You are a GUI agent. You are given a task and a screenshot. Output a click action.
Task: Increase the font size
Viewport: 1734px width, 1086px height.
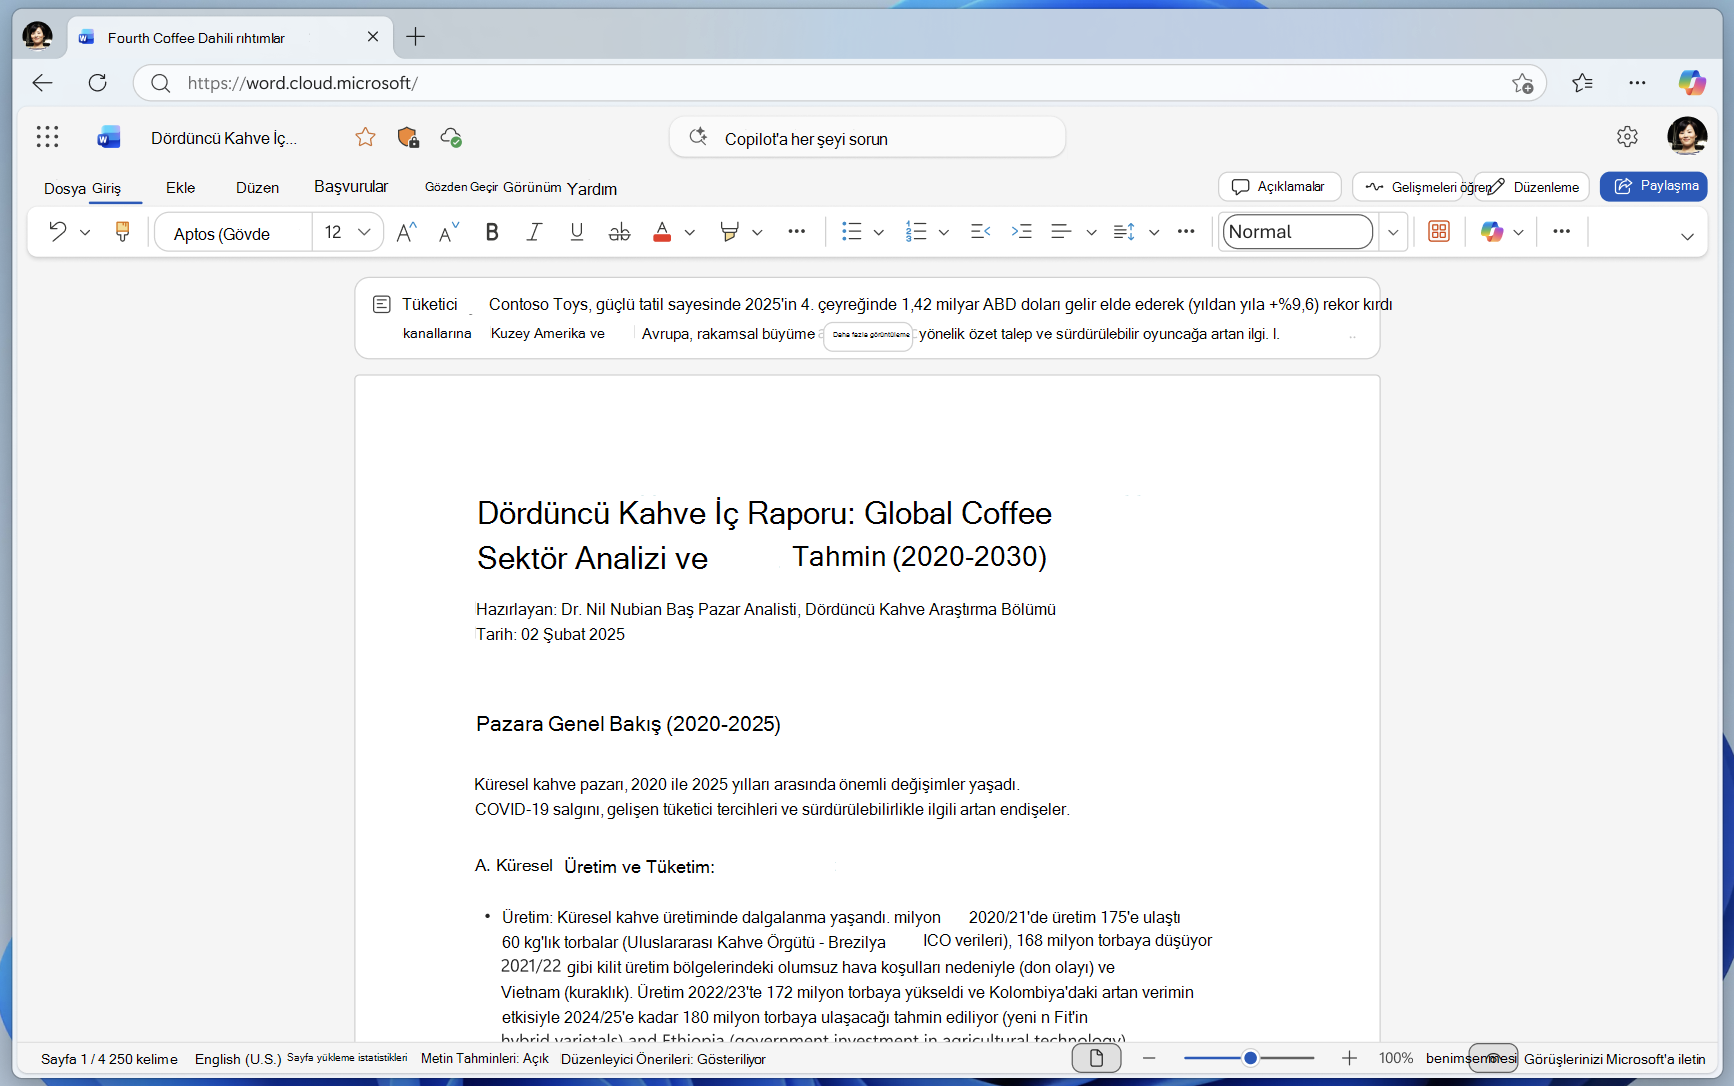(x=406, y=232)
